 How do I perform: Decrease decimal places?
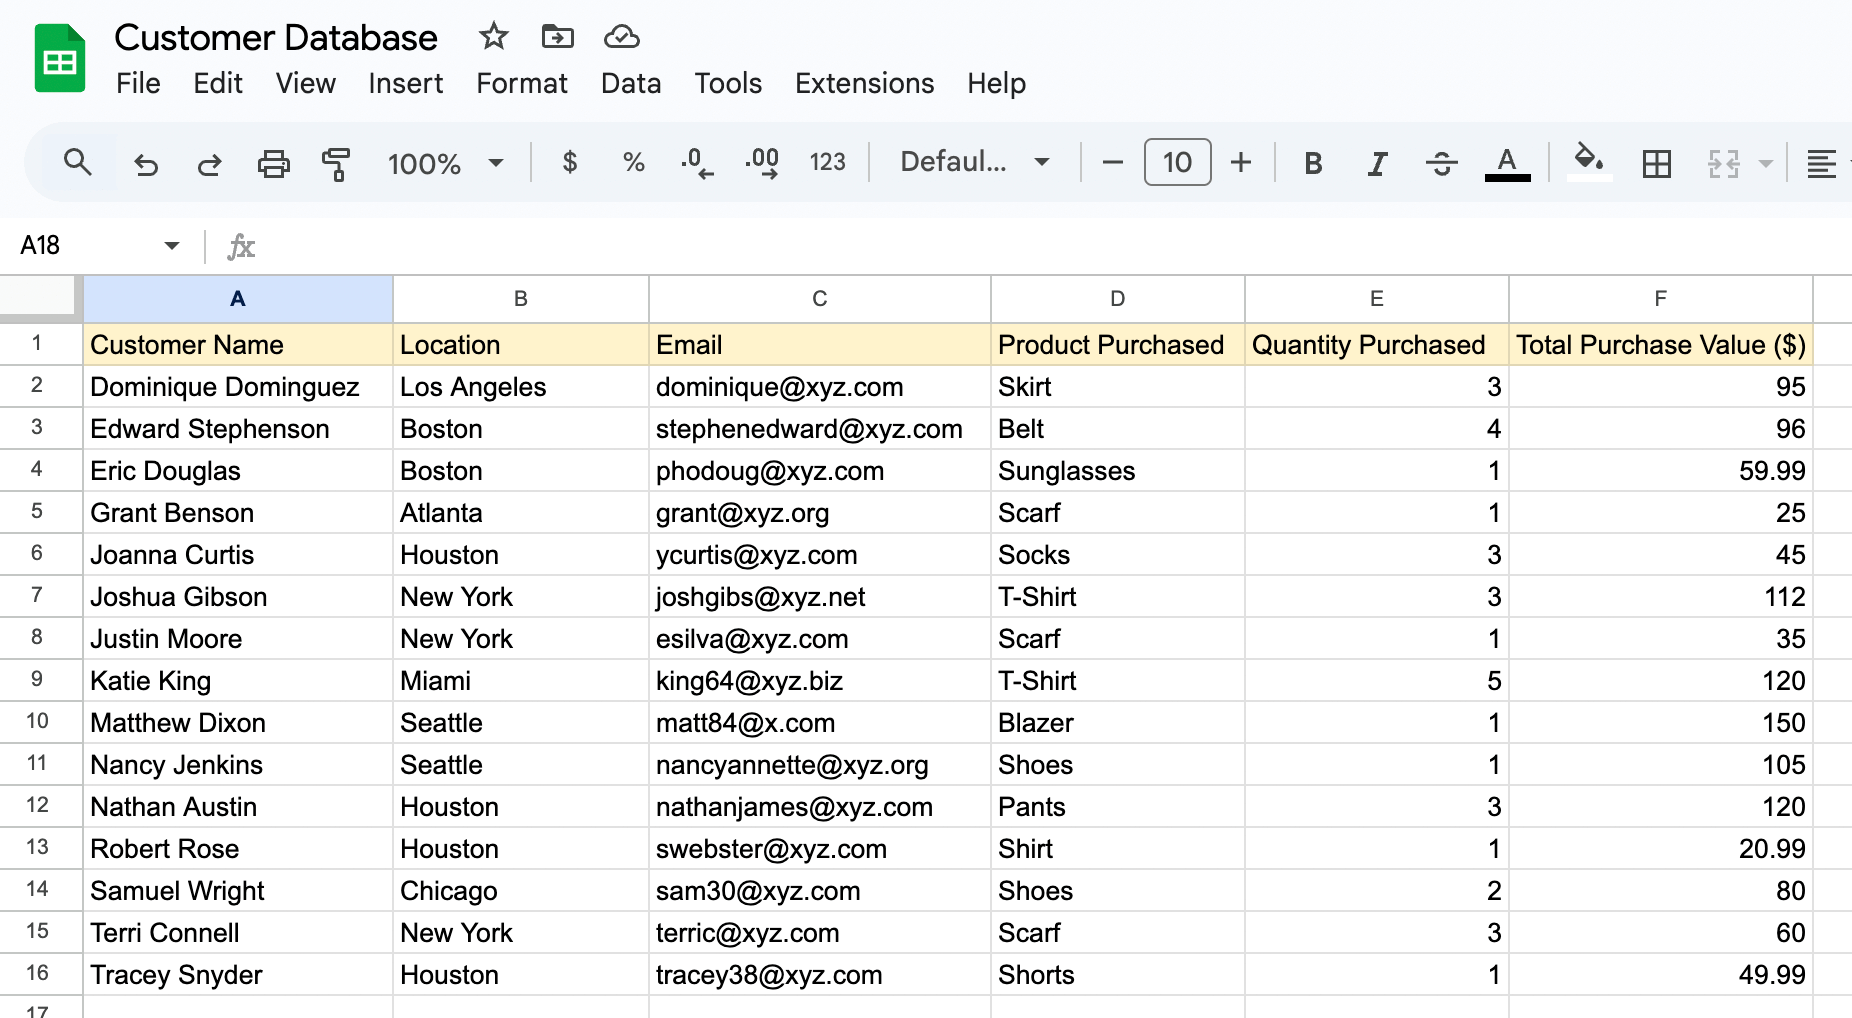point(697,162)
